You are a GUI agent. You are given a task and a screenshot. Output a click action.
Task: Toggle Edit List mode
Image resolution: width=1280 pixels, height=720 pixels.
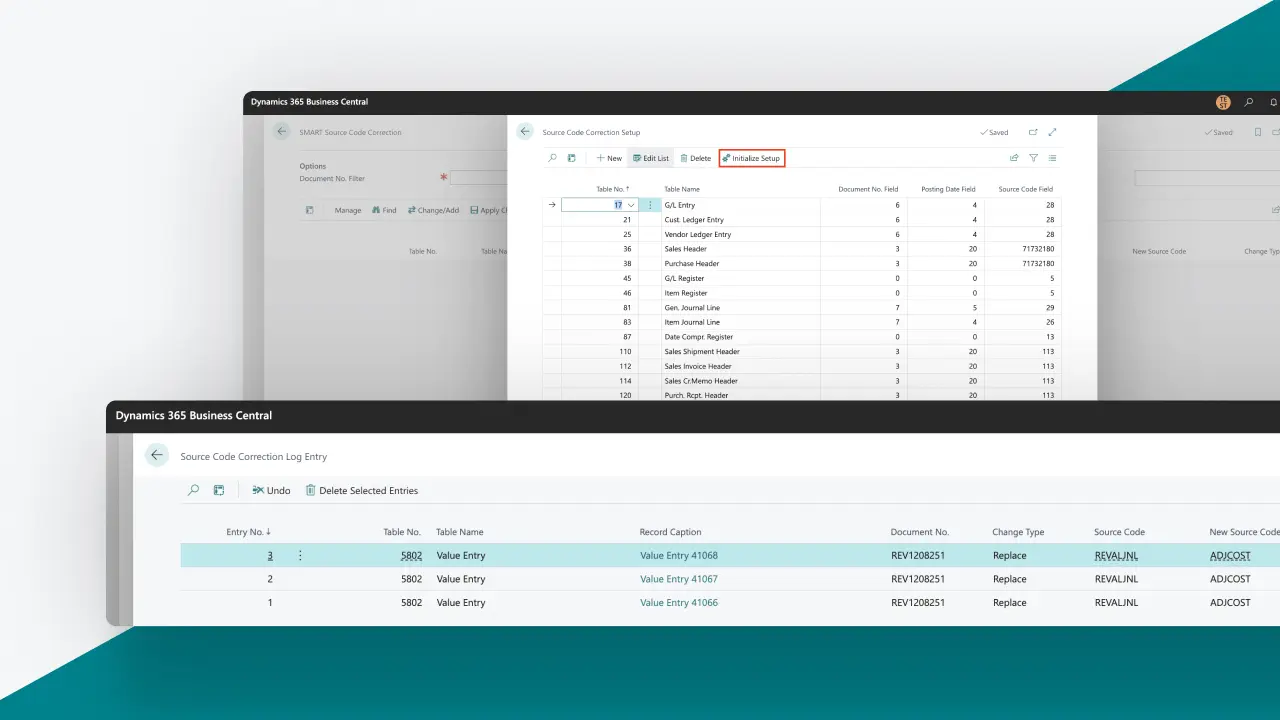pos(651,158)
